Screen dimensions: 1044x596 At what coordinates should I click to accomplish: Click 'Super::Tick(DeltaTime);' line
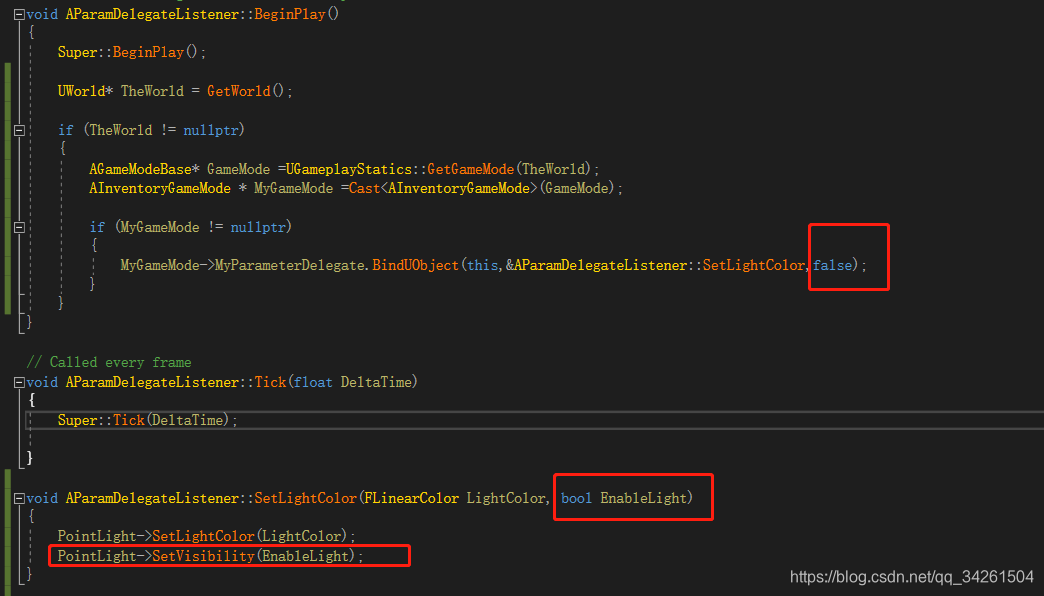(147, 420)
